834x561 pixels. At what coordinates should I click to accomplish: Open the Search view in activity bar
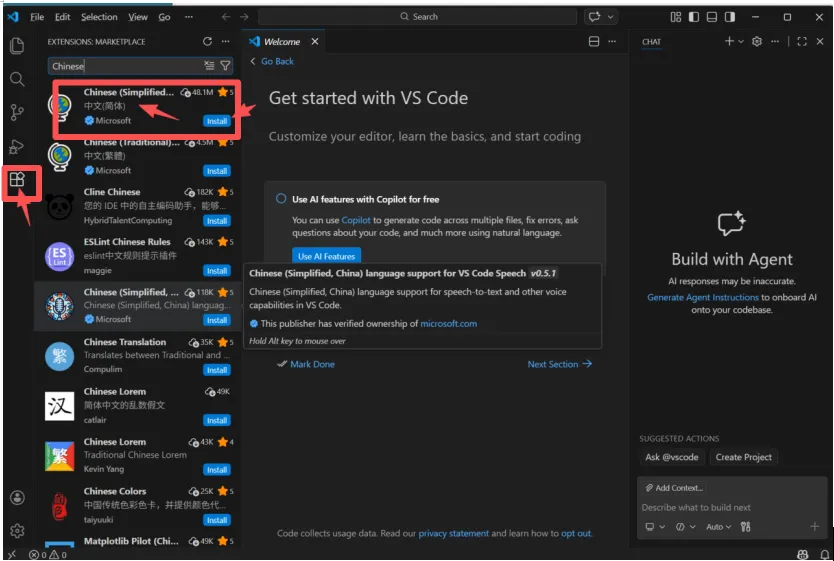(x=17, y=79)
